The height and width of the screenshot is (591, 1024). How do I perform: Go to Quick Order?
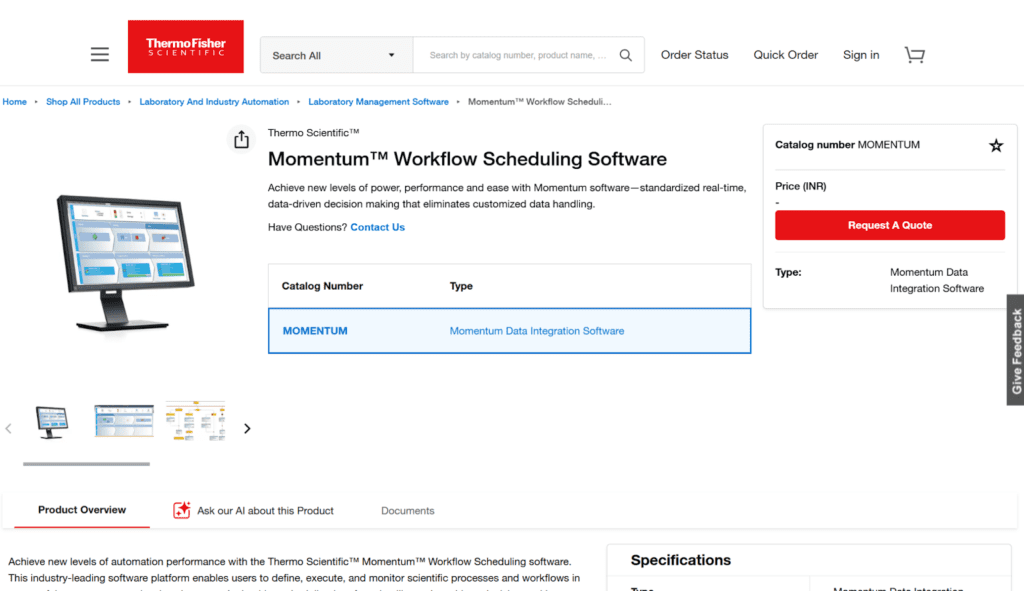coord(785,55)
